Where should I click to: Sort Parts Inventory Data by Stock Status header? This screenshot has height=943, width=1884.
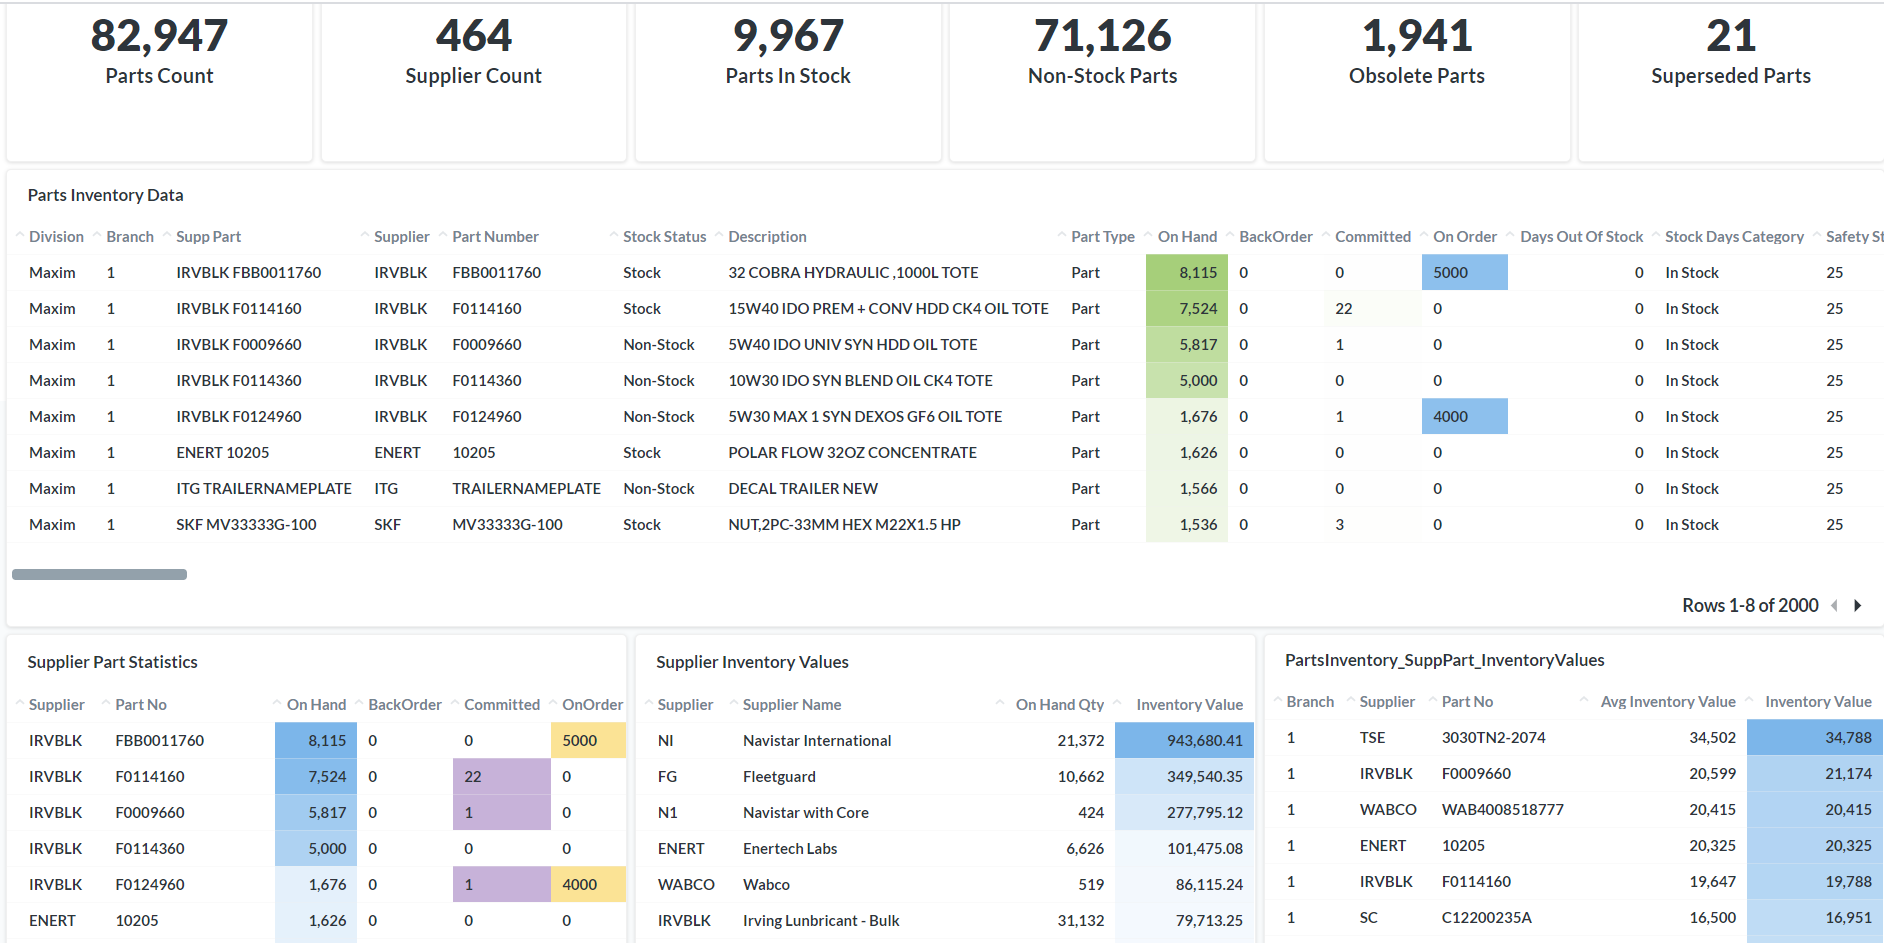(x=664, y=237)
